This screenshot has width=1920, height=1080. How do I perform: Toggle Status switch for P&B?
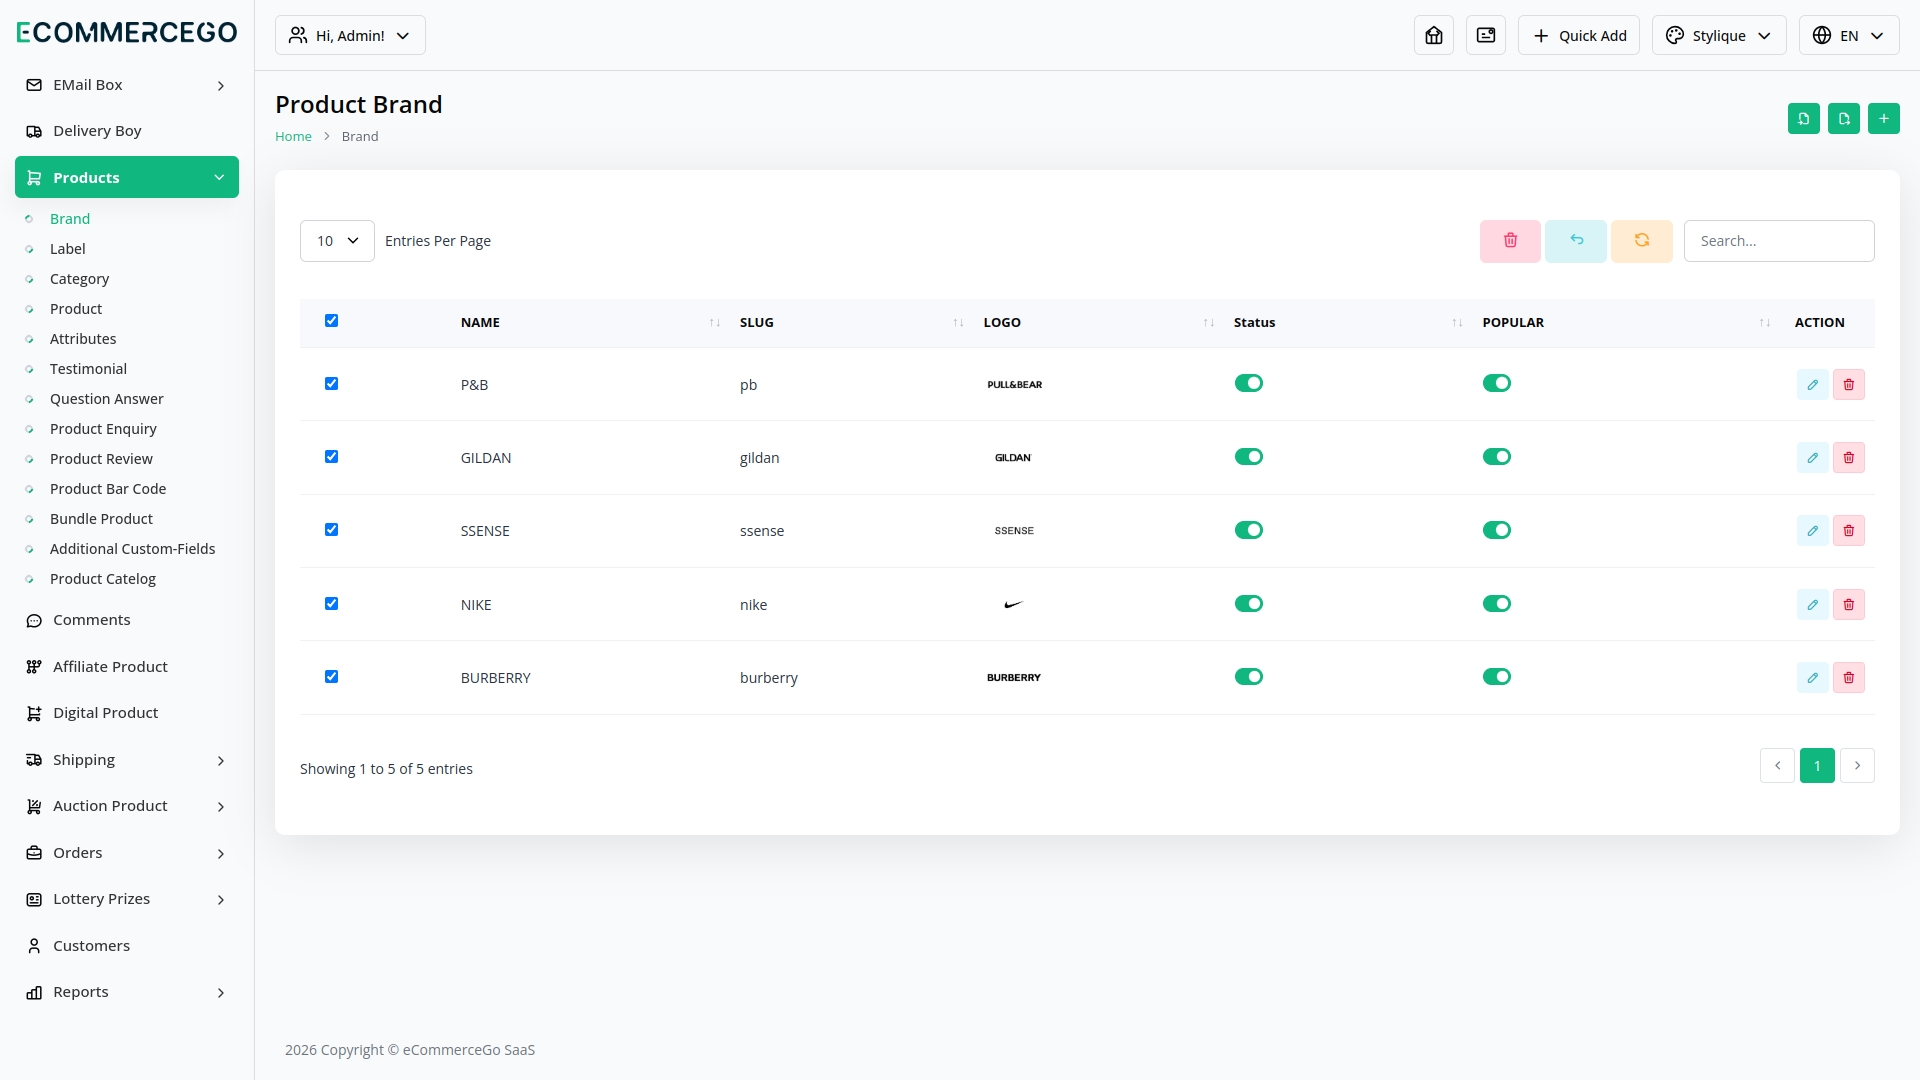1249,384
